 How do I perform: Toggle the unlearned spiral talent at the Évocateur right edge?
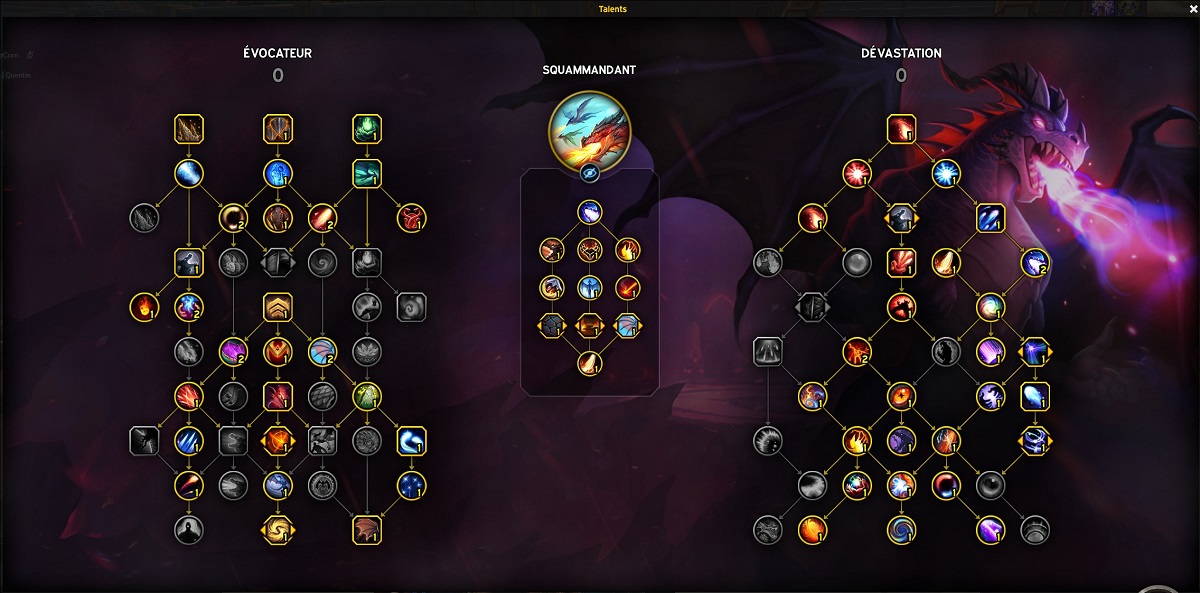point(411,307)
